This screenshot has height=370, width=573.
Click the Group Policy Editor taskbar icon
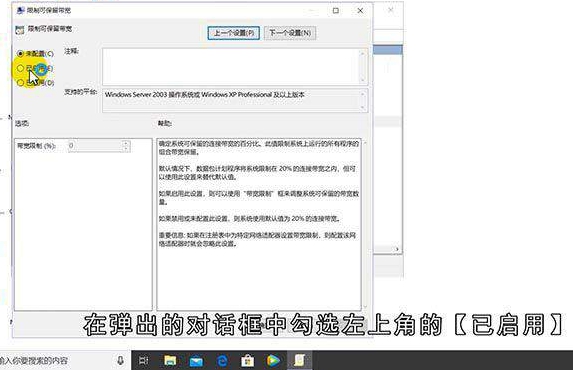299,360
